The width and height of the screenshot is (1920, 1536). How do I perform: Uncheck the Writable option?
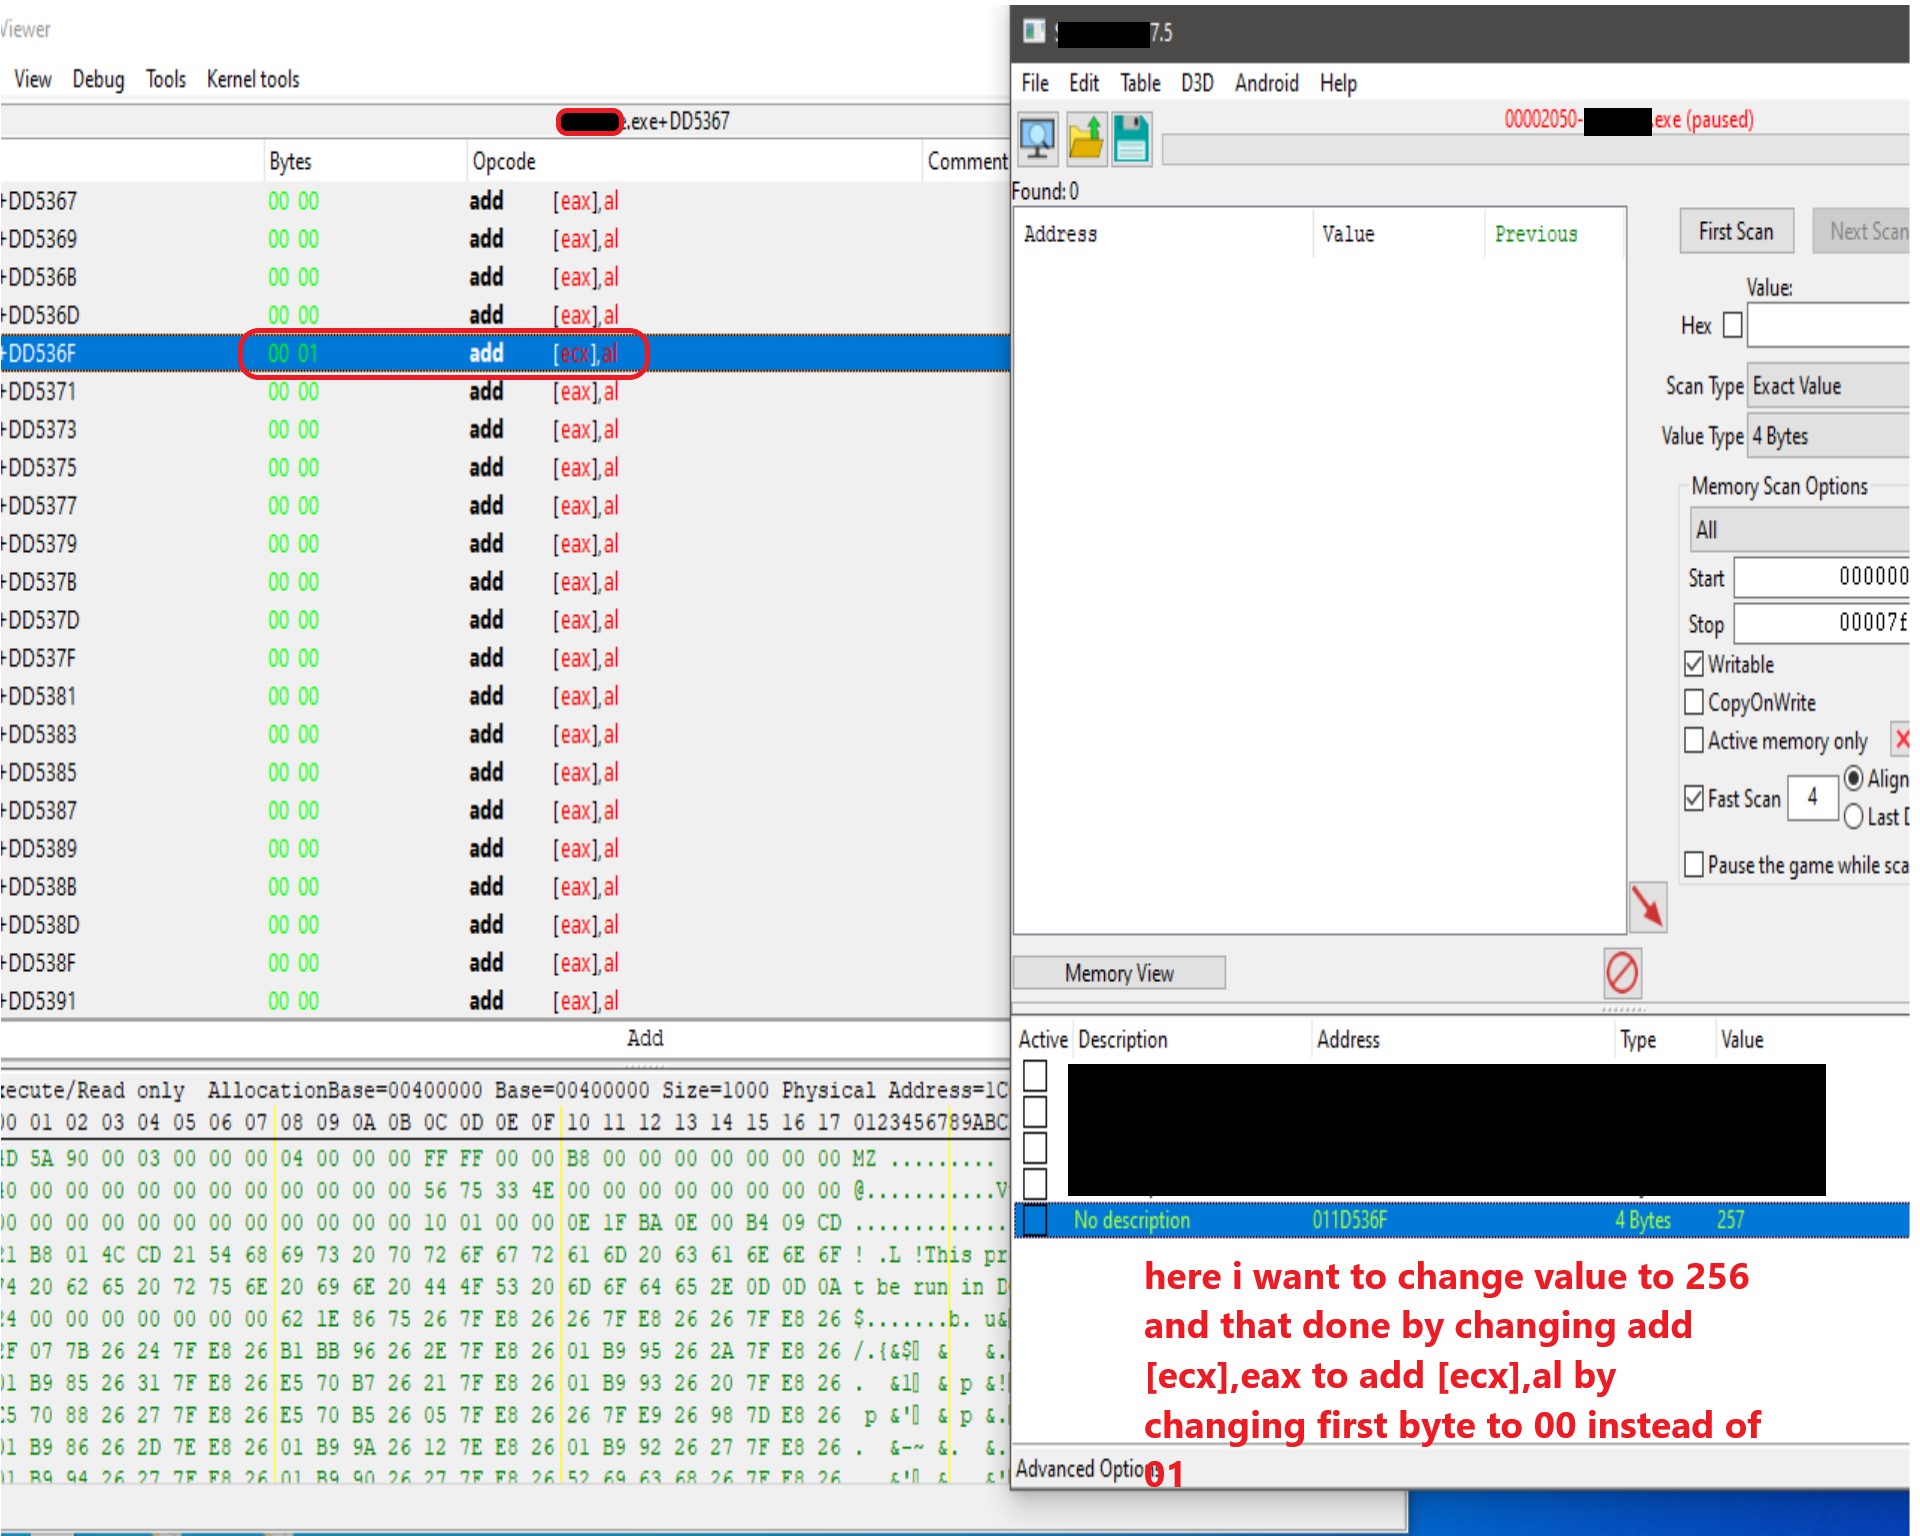[1694, 664]
